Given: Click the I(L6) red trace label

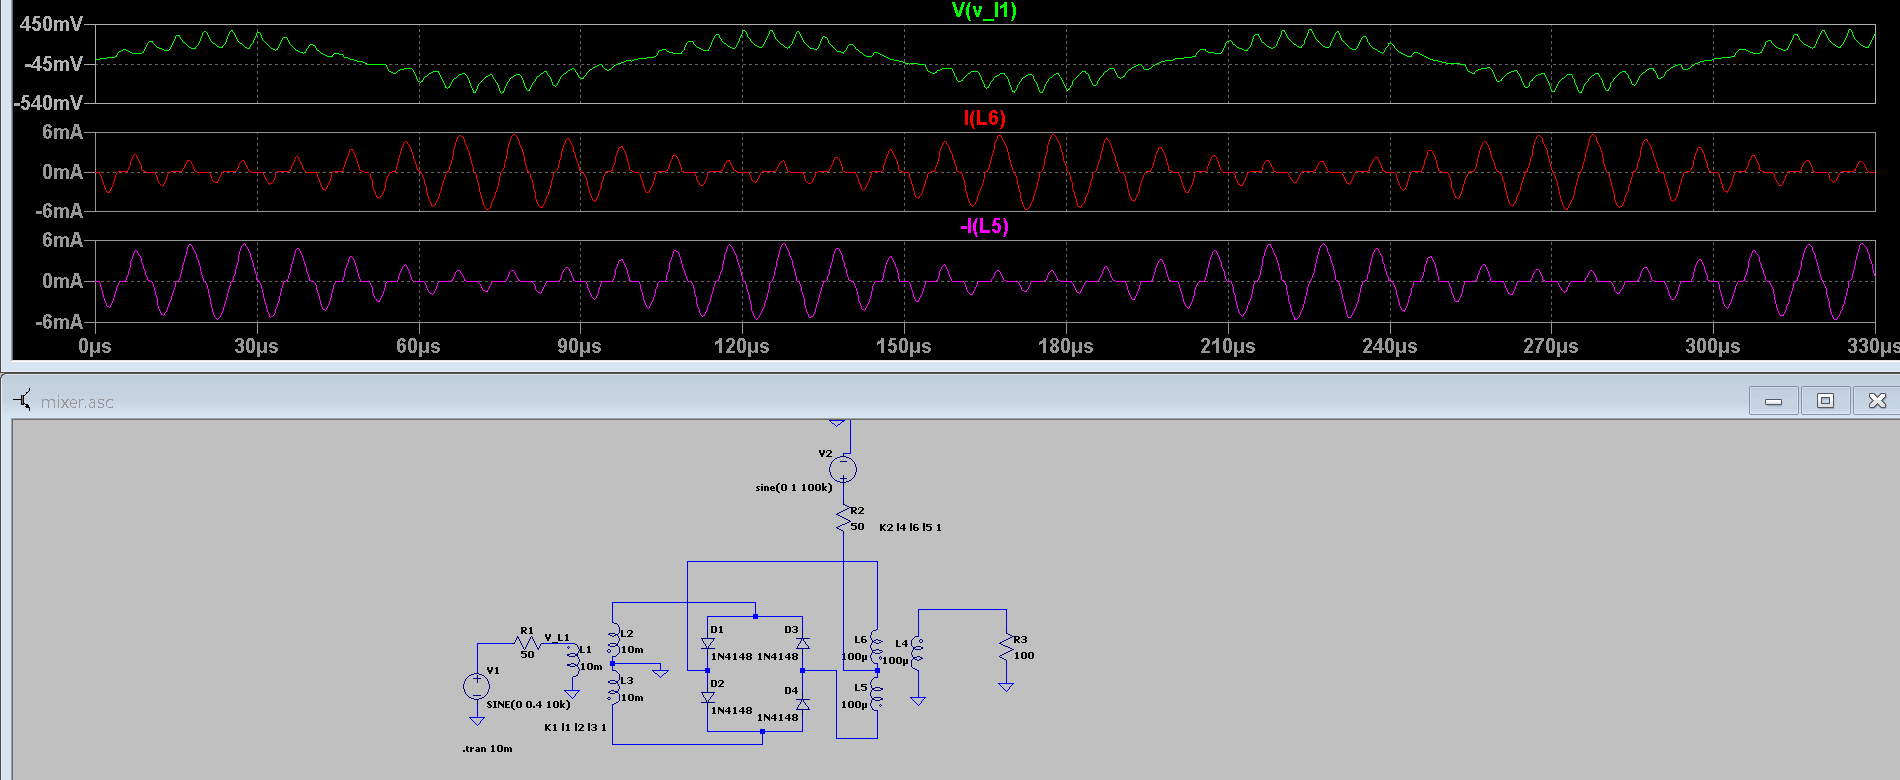Looking at the screenshot, I should 984,119.
